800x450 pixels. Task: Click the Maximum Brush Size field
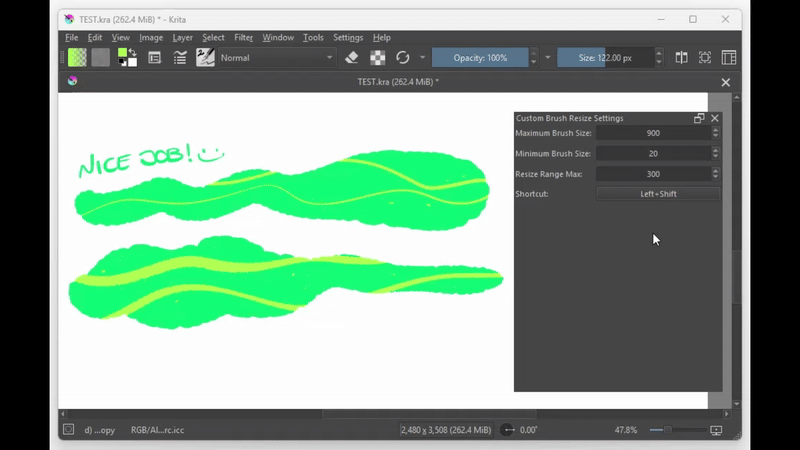(654, 133)
